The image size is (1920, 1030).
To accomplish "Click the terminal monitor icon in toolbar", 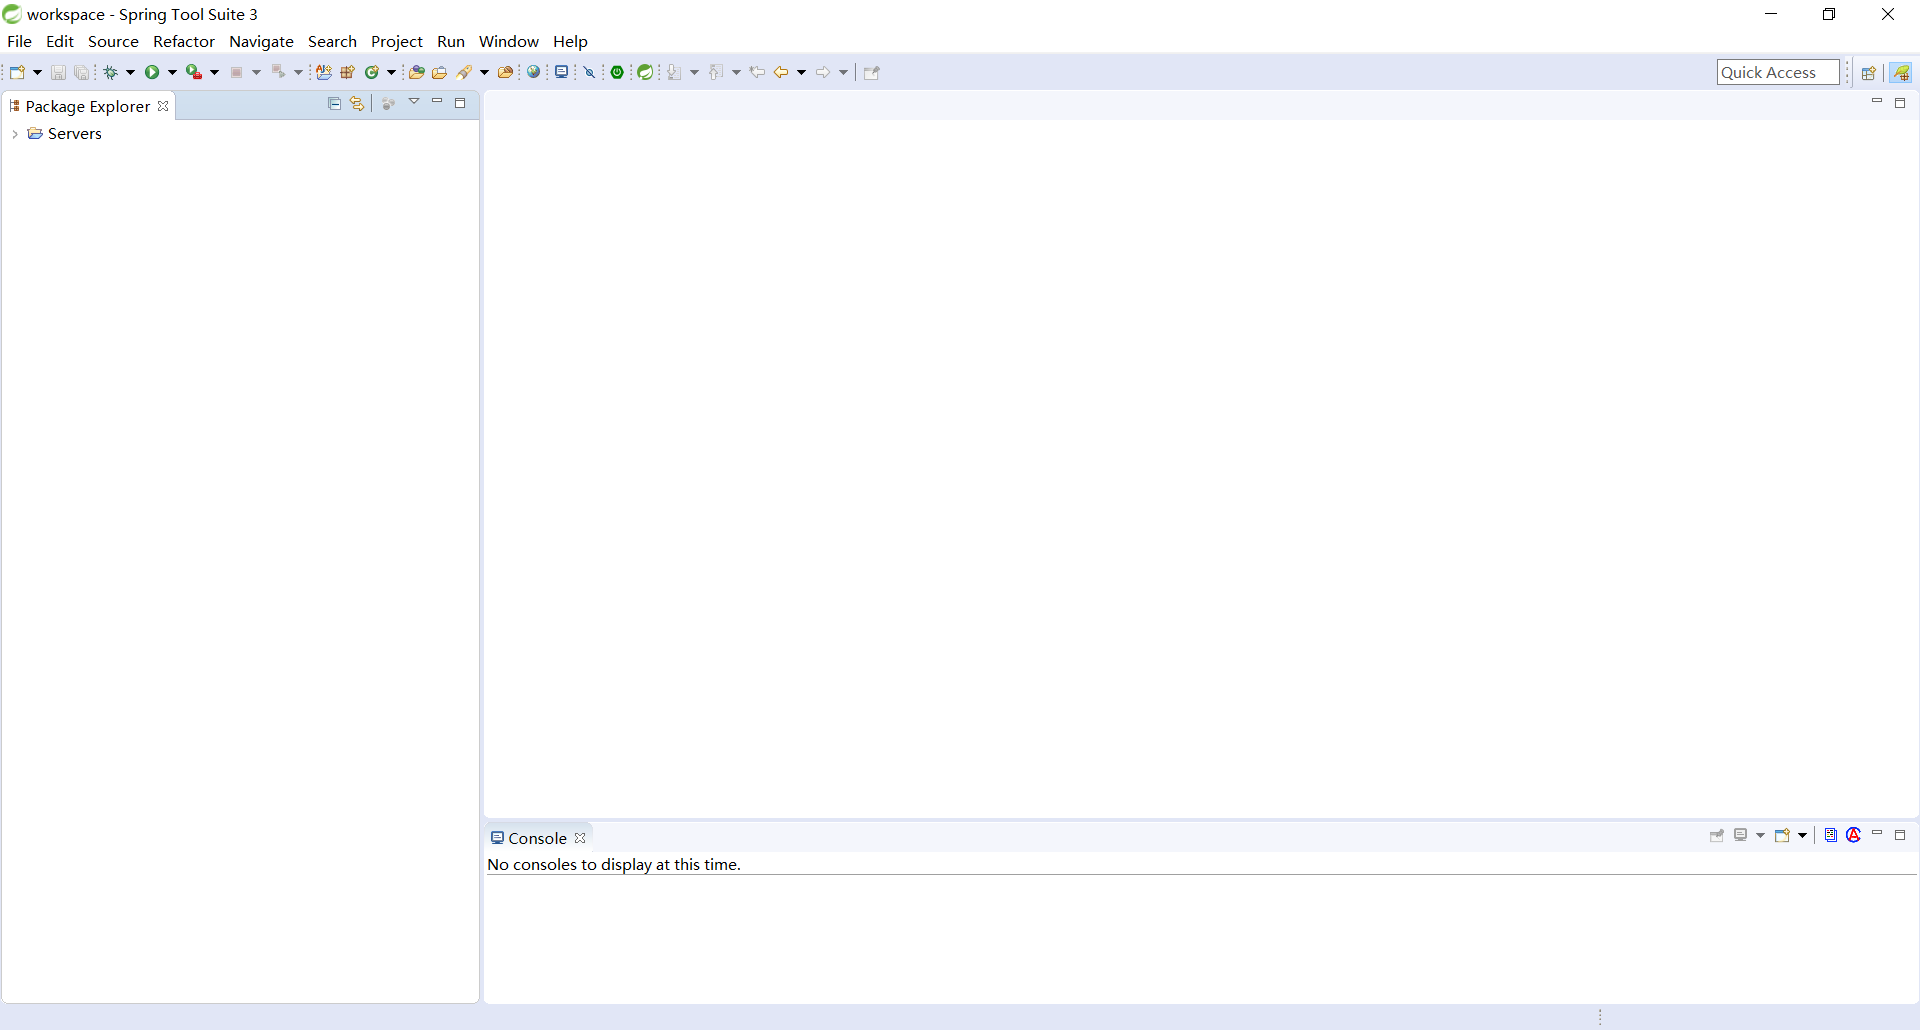I will coord(562,72).
